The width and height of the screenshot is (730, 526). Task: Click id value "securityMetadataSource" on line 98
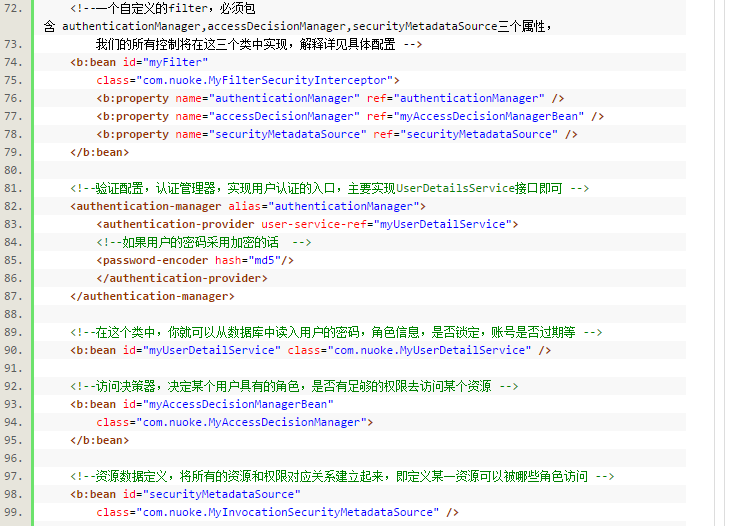pyautogui.click(x=222, y=494)
